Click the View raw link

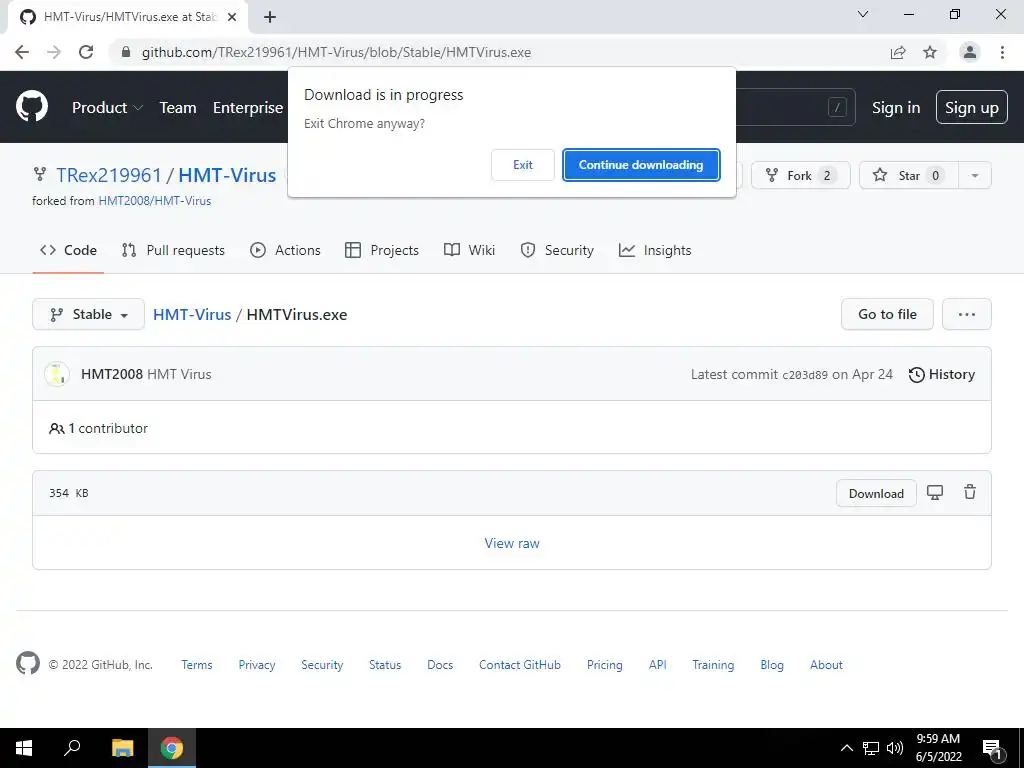click(512, 543)
